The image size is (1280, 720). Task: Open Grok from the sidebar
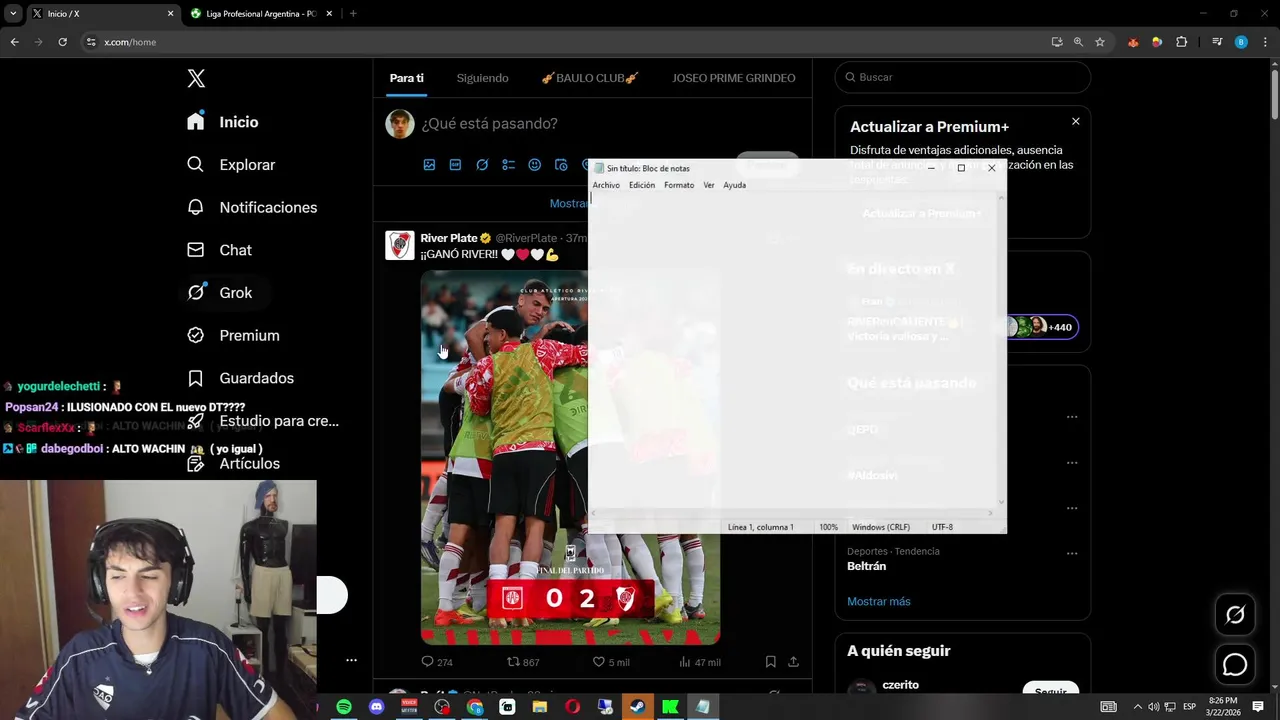[219, 293]
